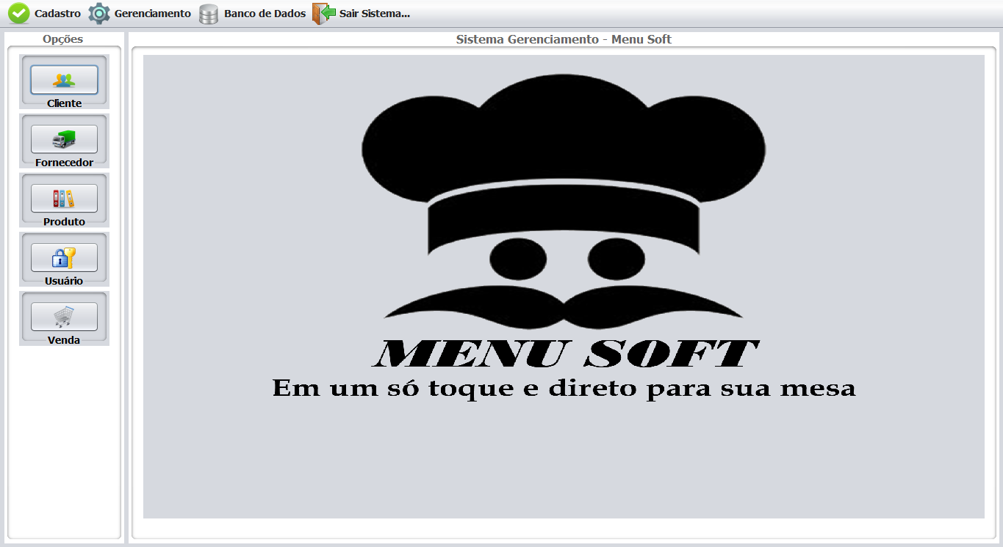Click the Produto label text
The width and height of the screenshot is (1003, 547).
click(x=64, y=221)
